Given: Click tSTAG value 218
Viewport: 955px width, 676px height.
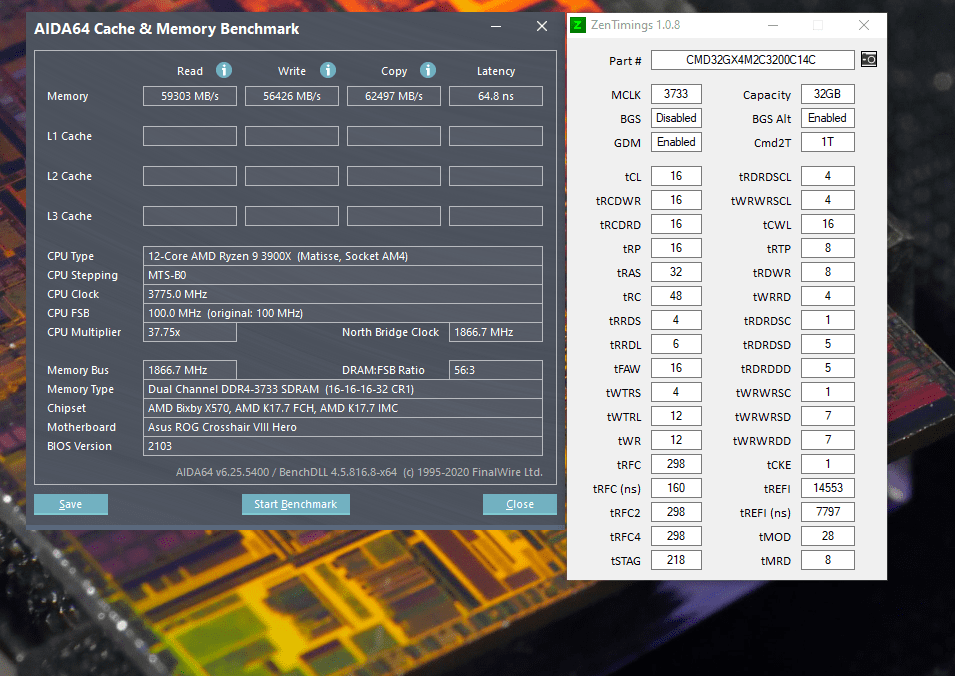Looking at the screenshot, I should (676, 560).
